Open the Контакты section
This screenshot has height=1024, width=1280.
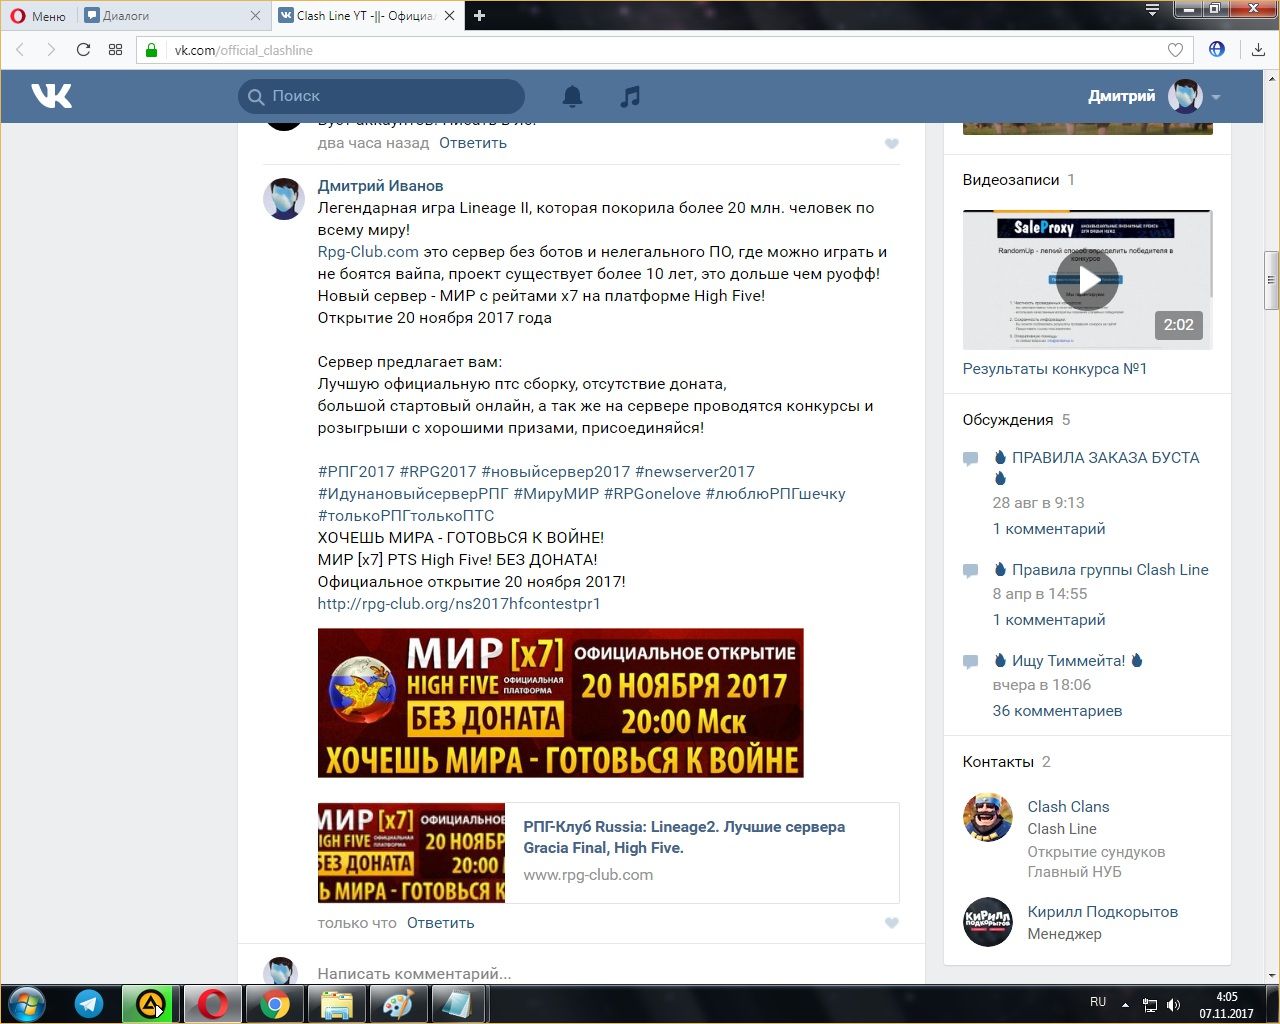pos(998,762)
